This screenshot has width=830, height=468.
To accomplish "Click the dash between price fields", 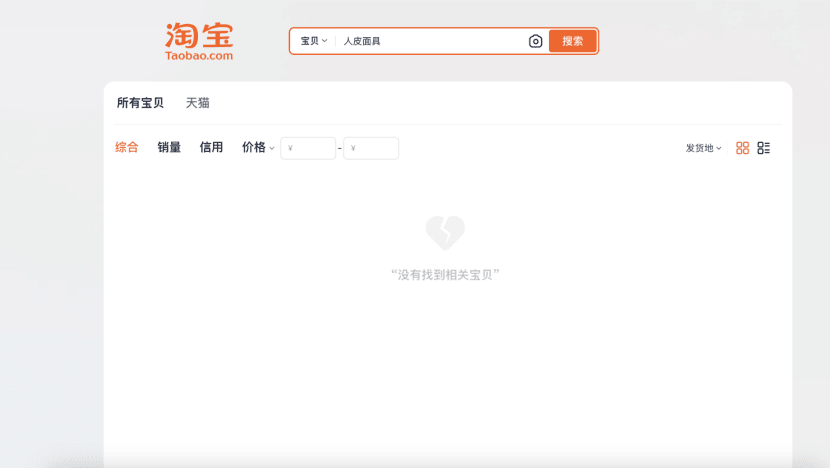I will coord(340,149).
